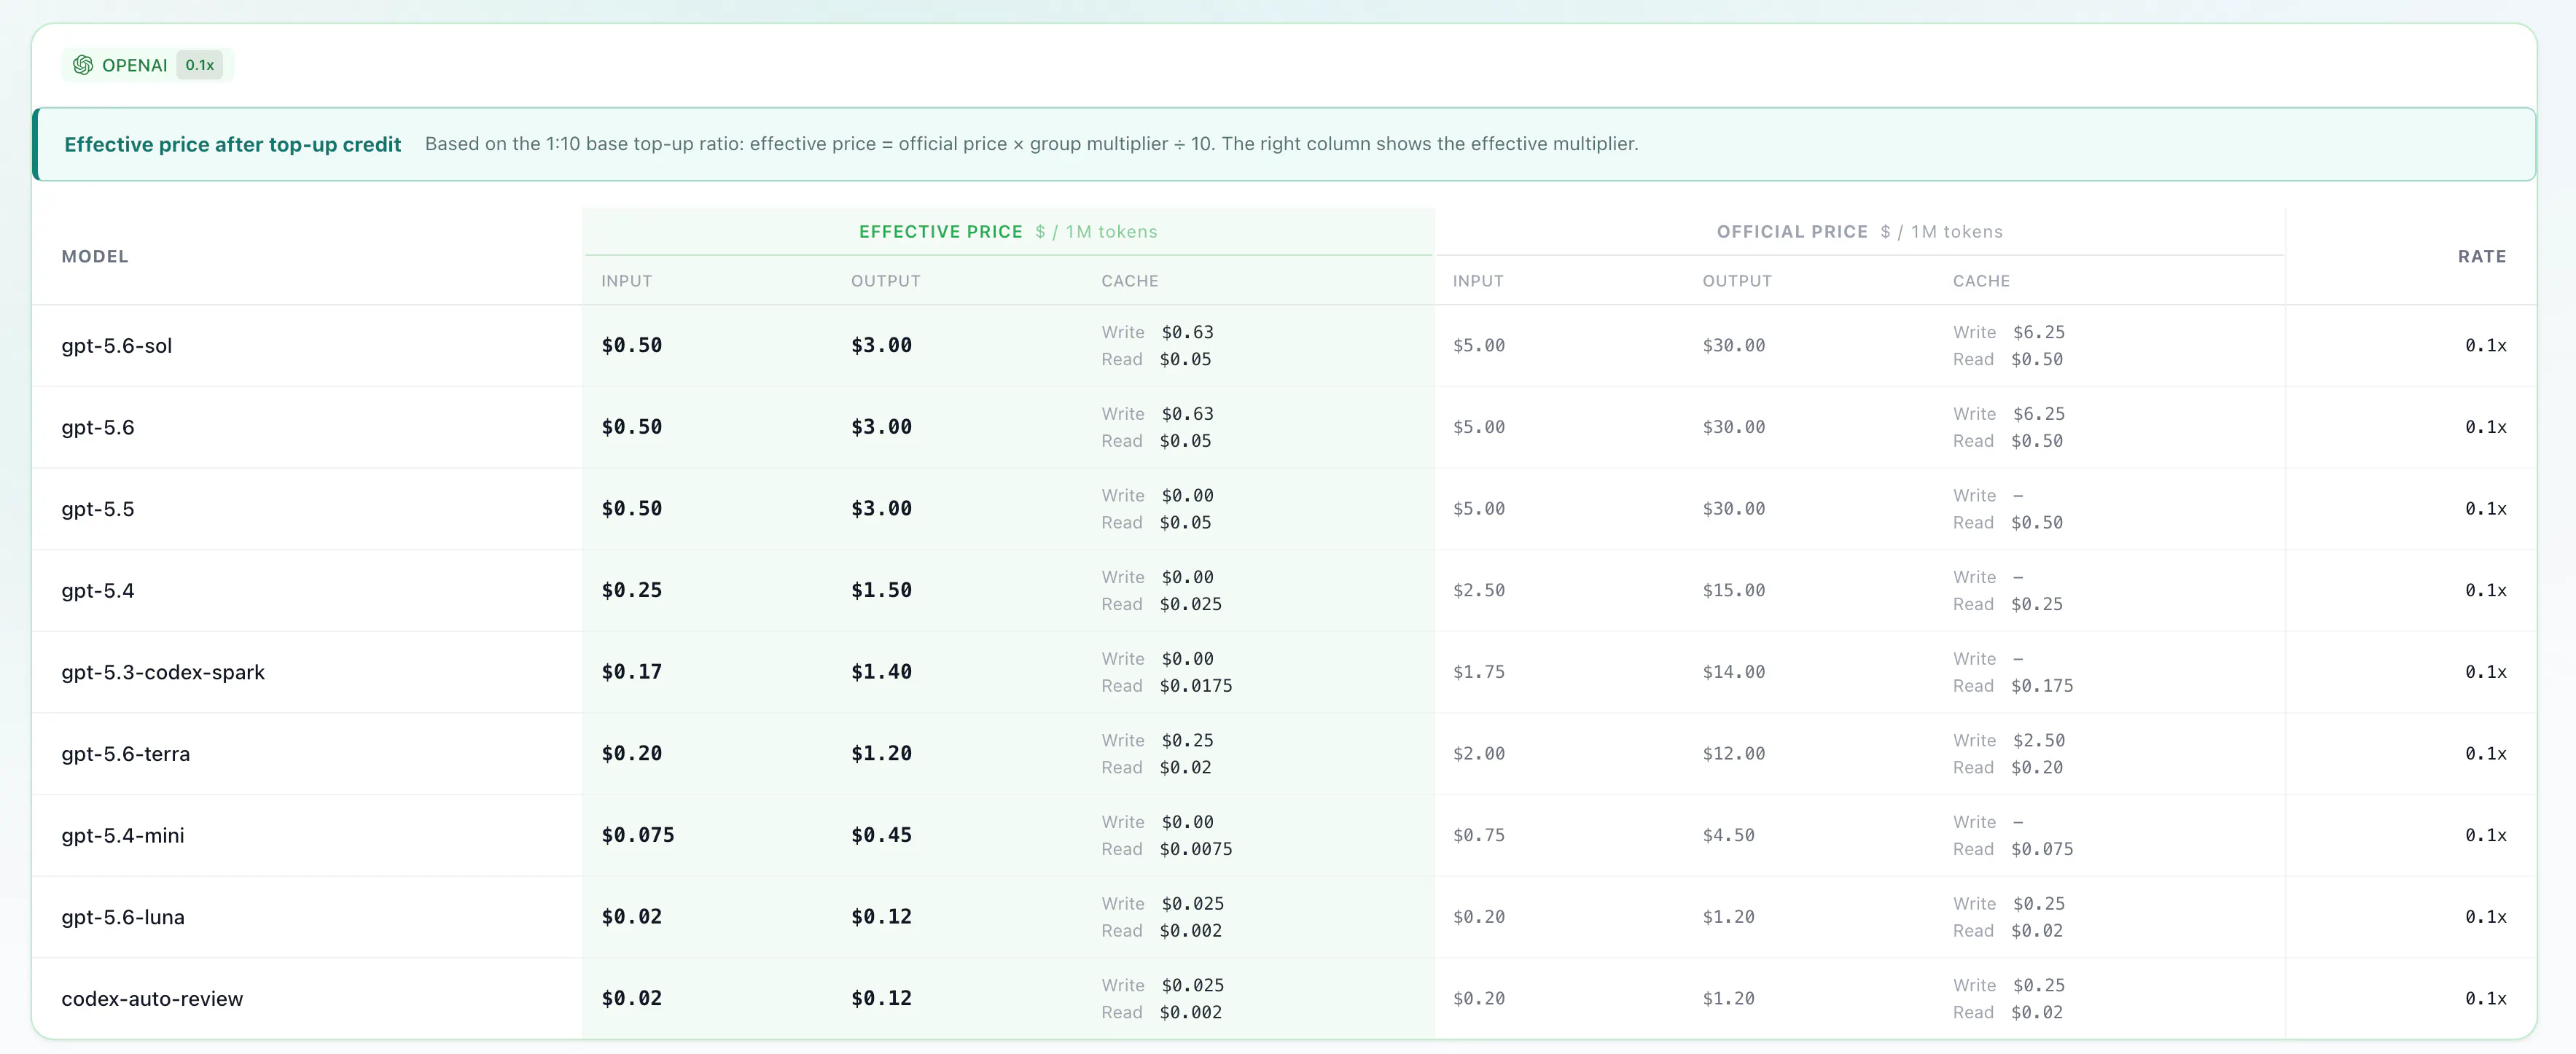
Task: Click gpt-5.6-sol official output $30.00
Action: point(1734,345)
